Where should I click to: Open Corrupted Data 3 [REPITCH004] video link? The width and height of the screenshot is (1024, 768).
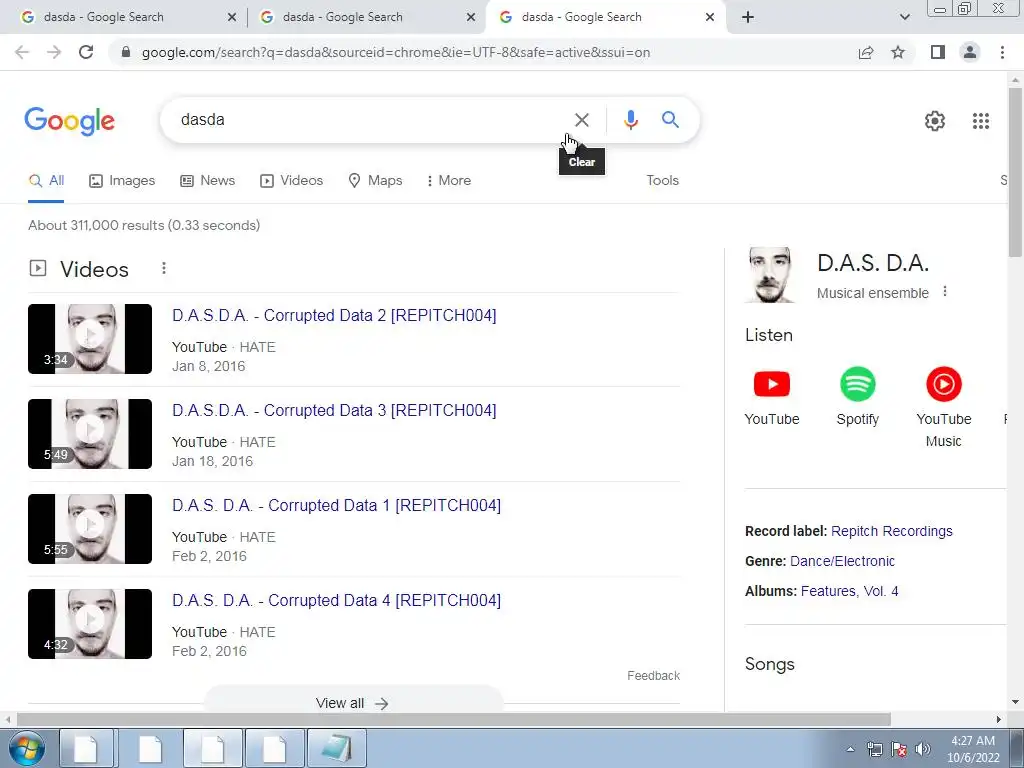tap(334, 410)
